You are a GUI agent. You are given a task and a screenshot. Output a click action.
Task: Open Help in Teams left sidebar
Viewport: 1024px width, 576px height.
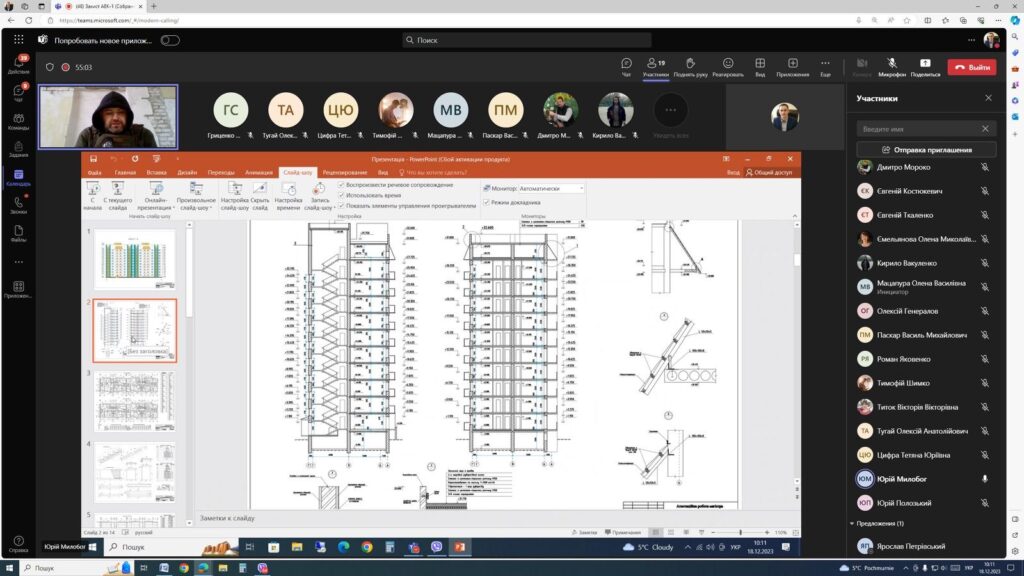(18, 544)
